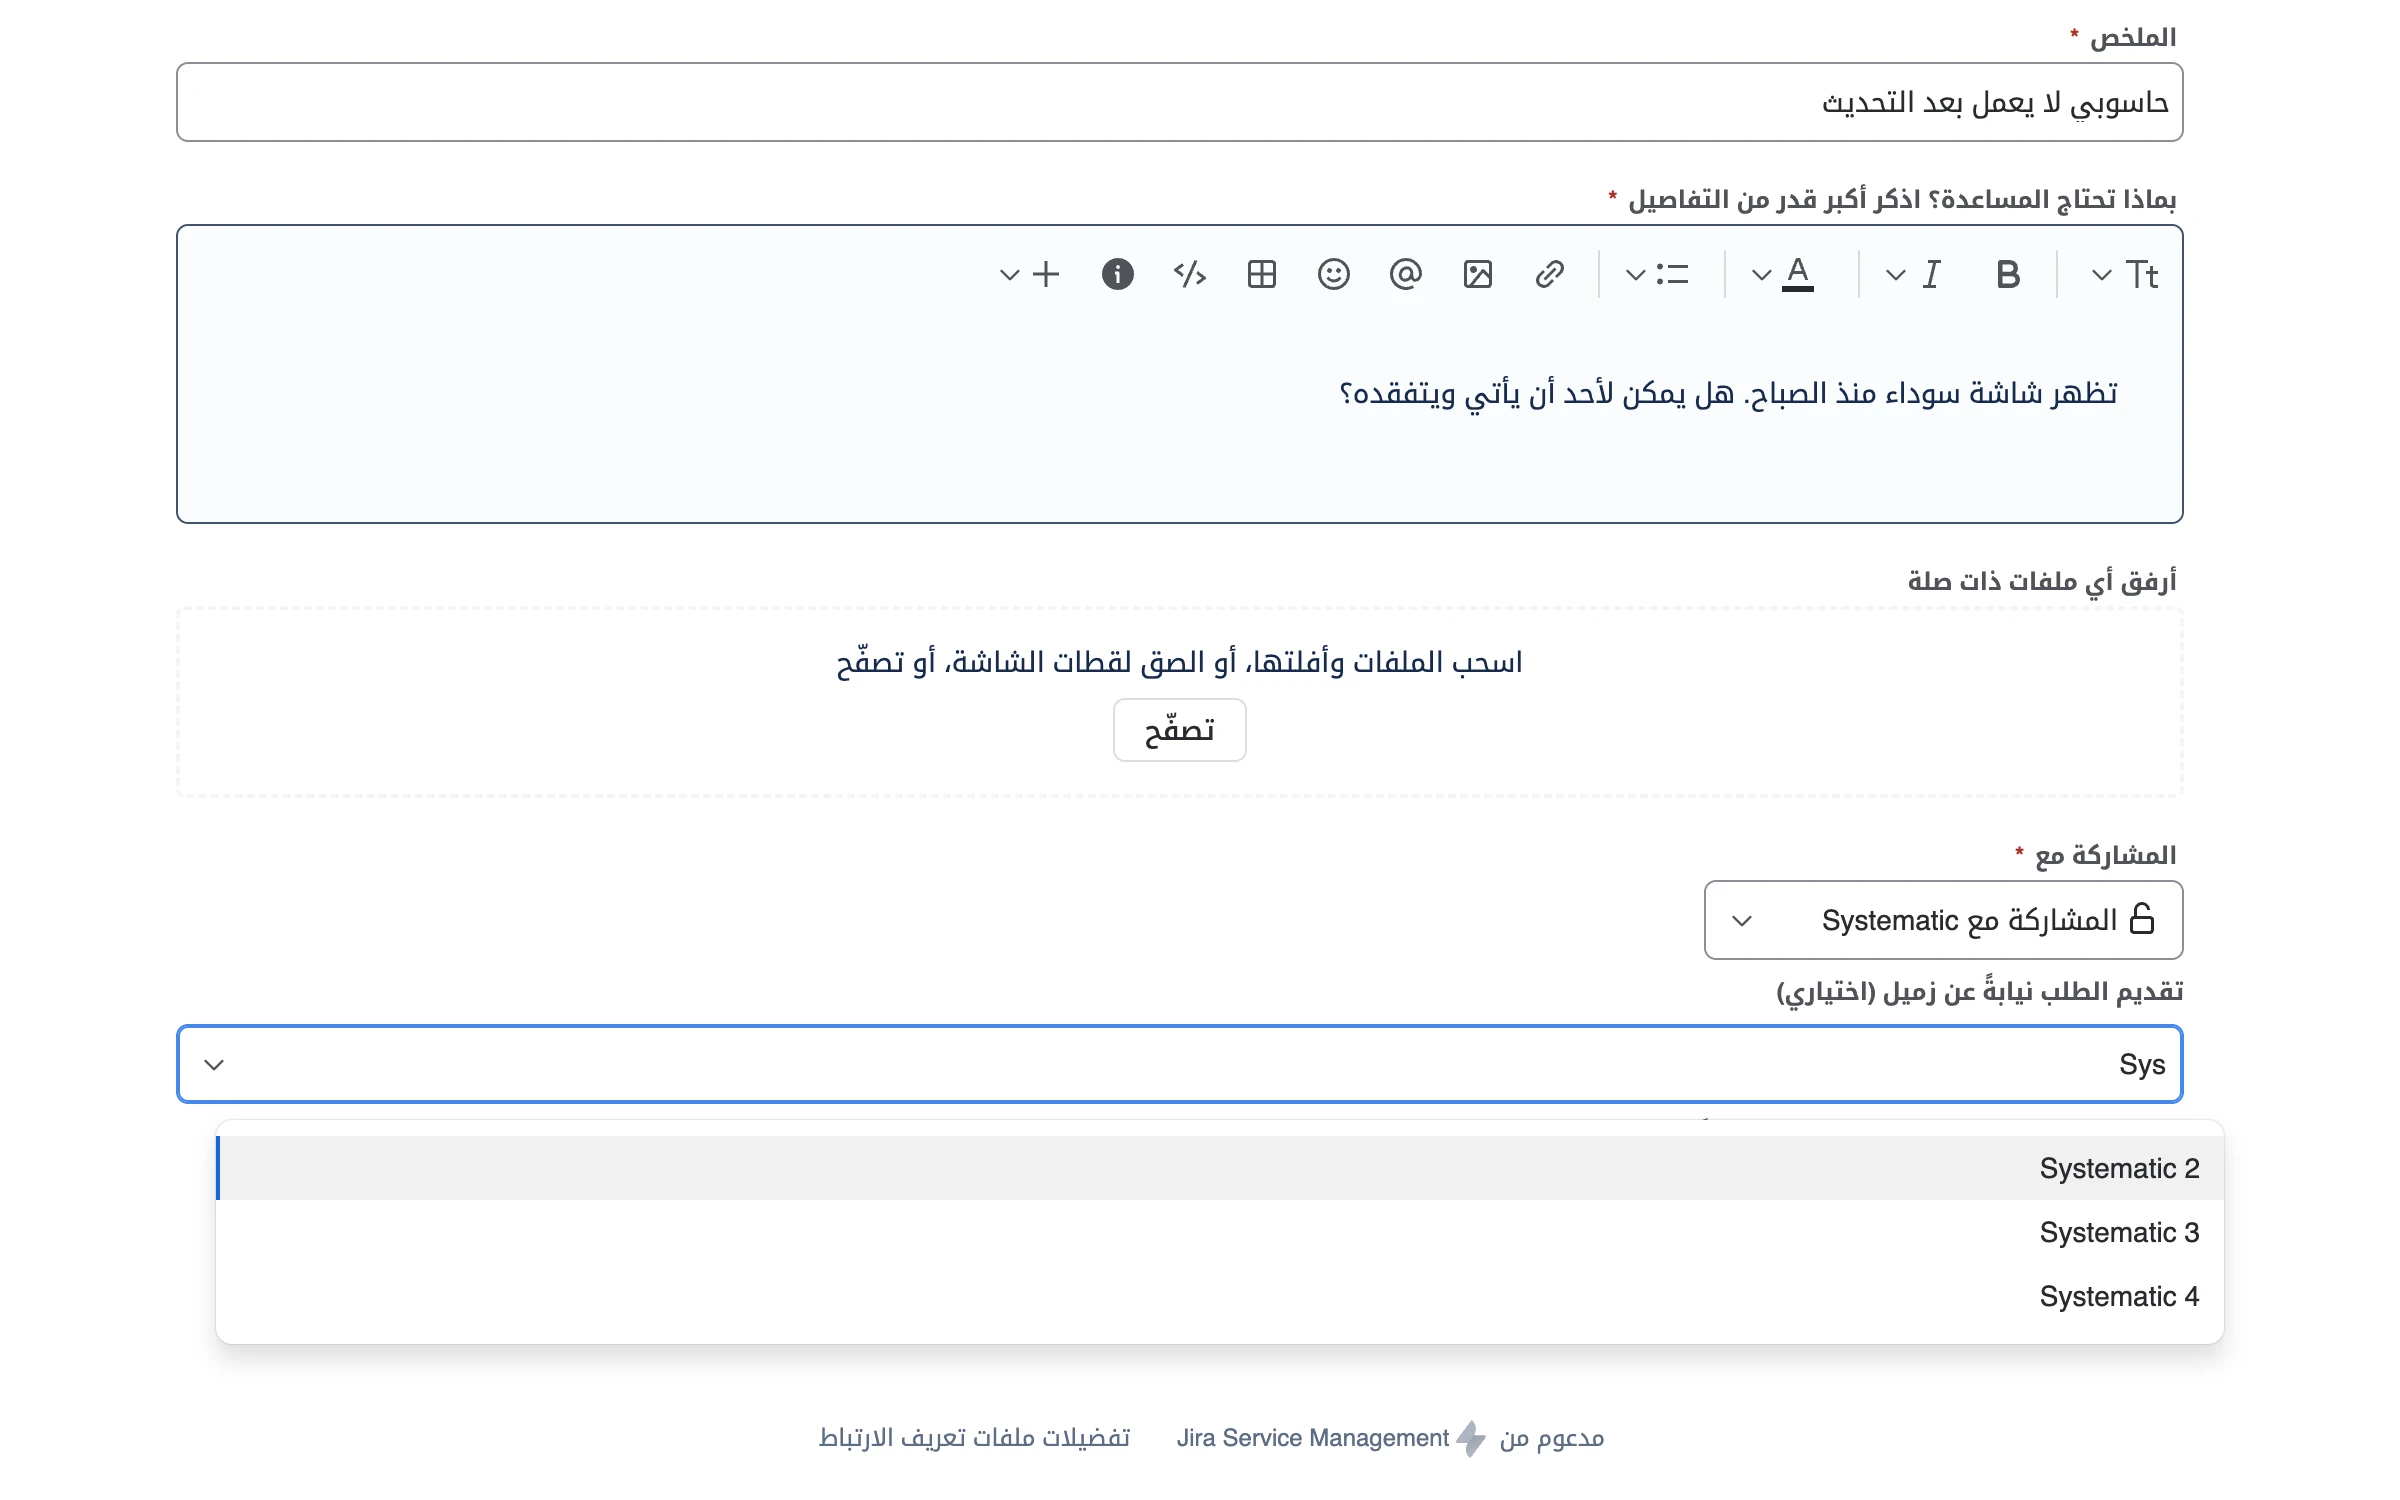This screenshot has height=1500, width=2400.
Task: Click the browse (تصفّح) button
Action: coord(1179,730)
